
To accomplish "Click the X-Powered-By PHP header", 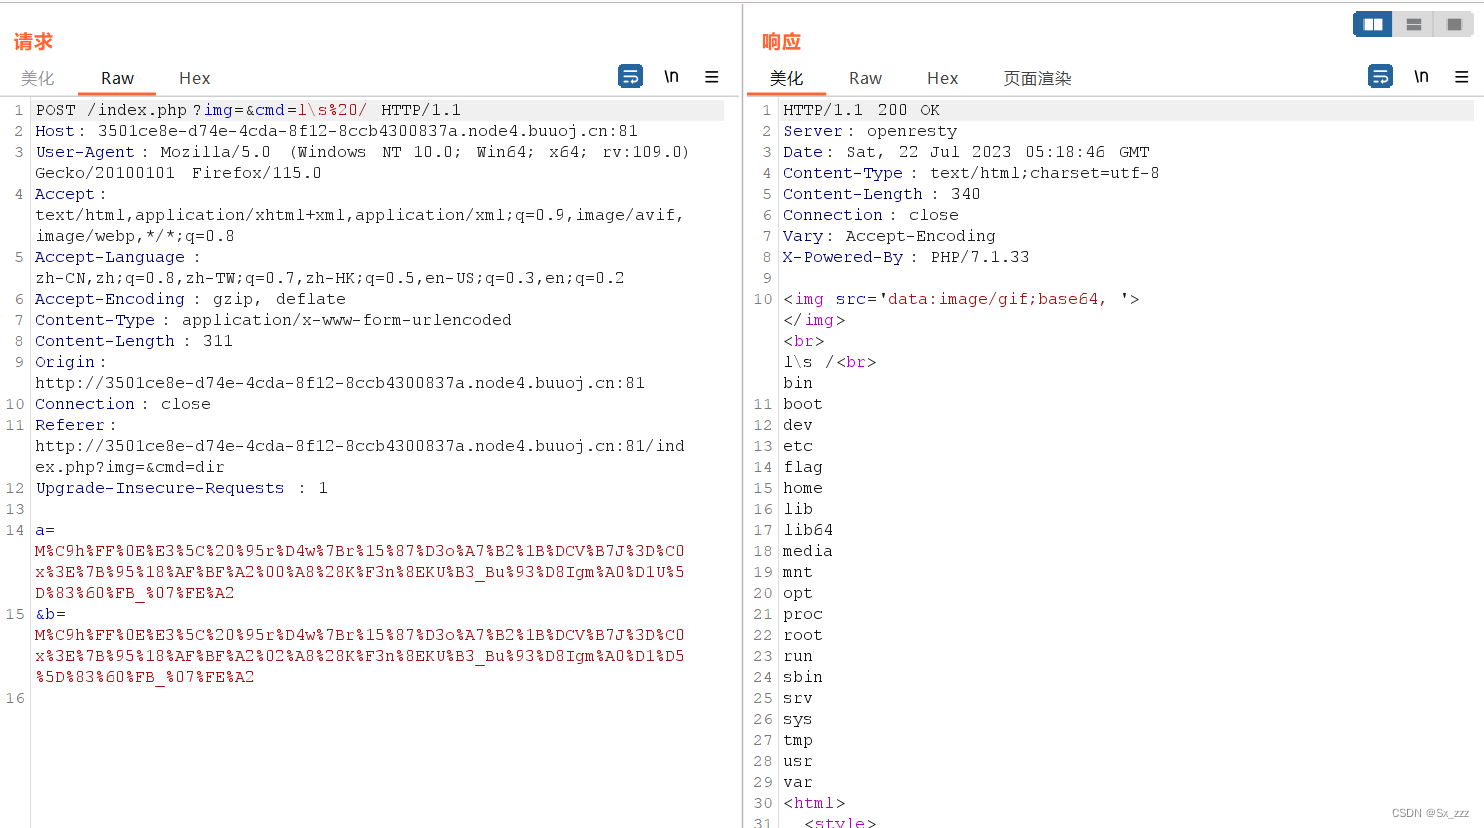I will click(906, 257).
